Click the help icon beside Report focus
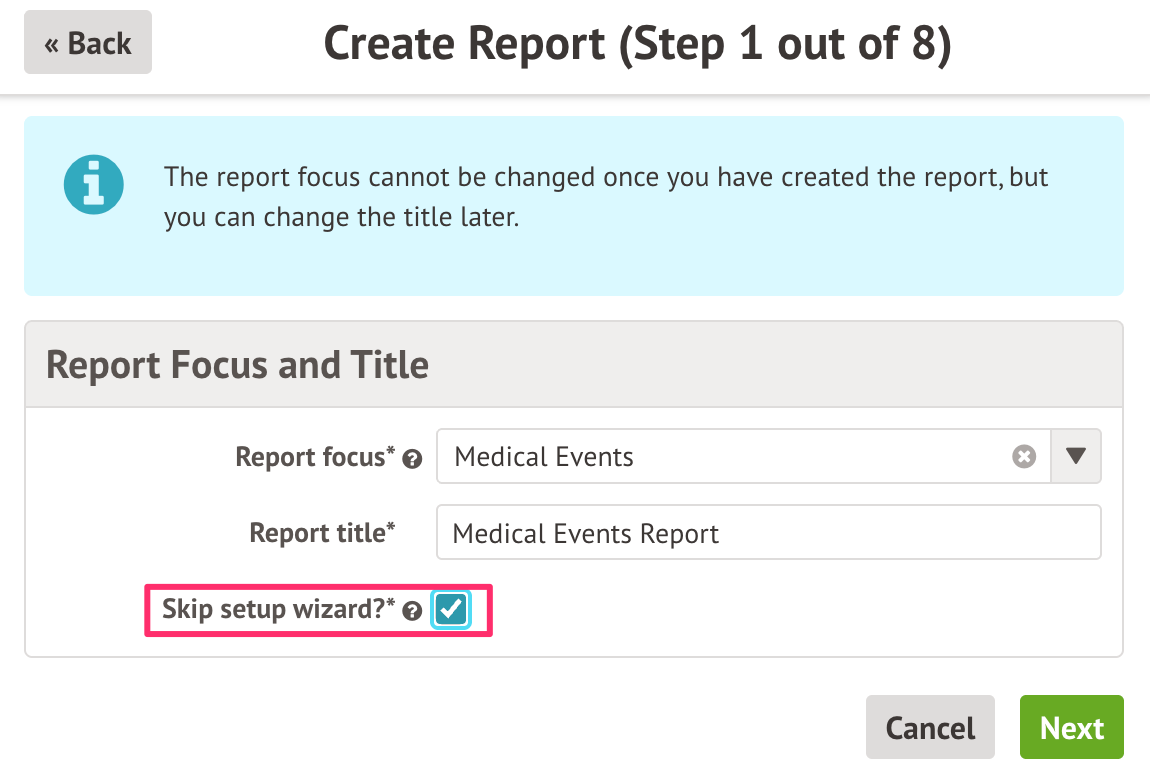 point(412,459)
